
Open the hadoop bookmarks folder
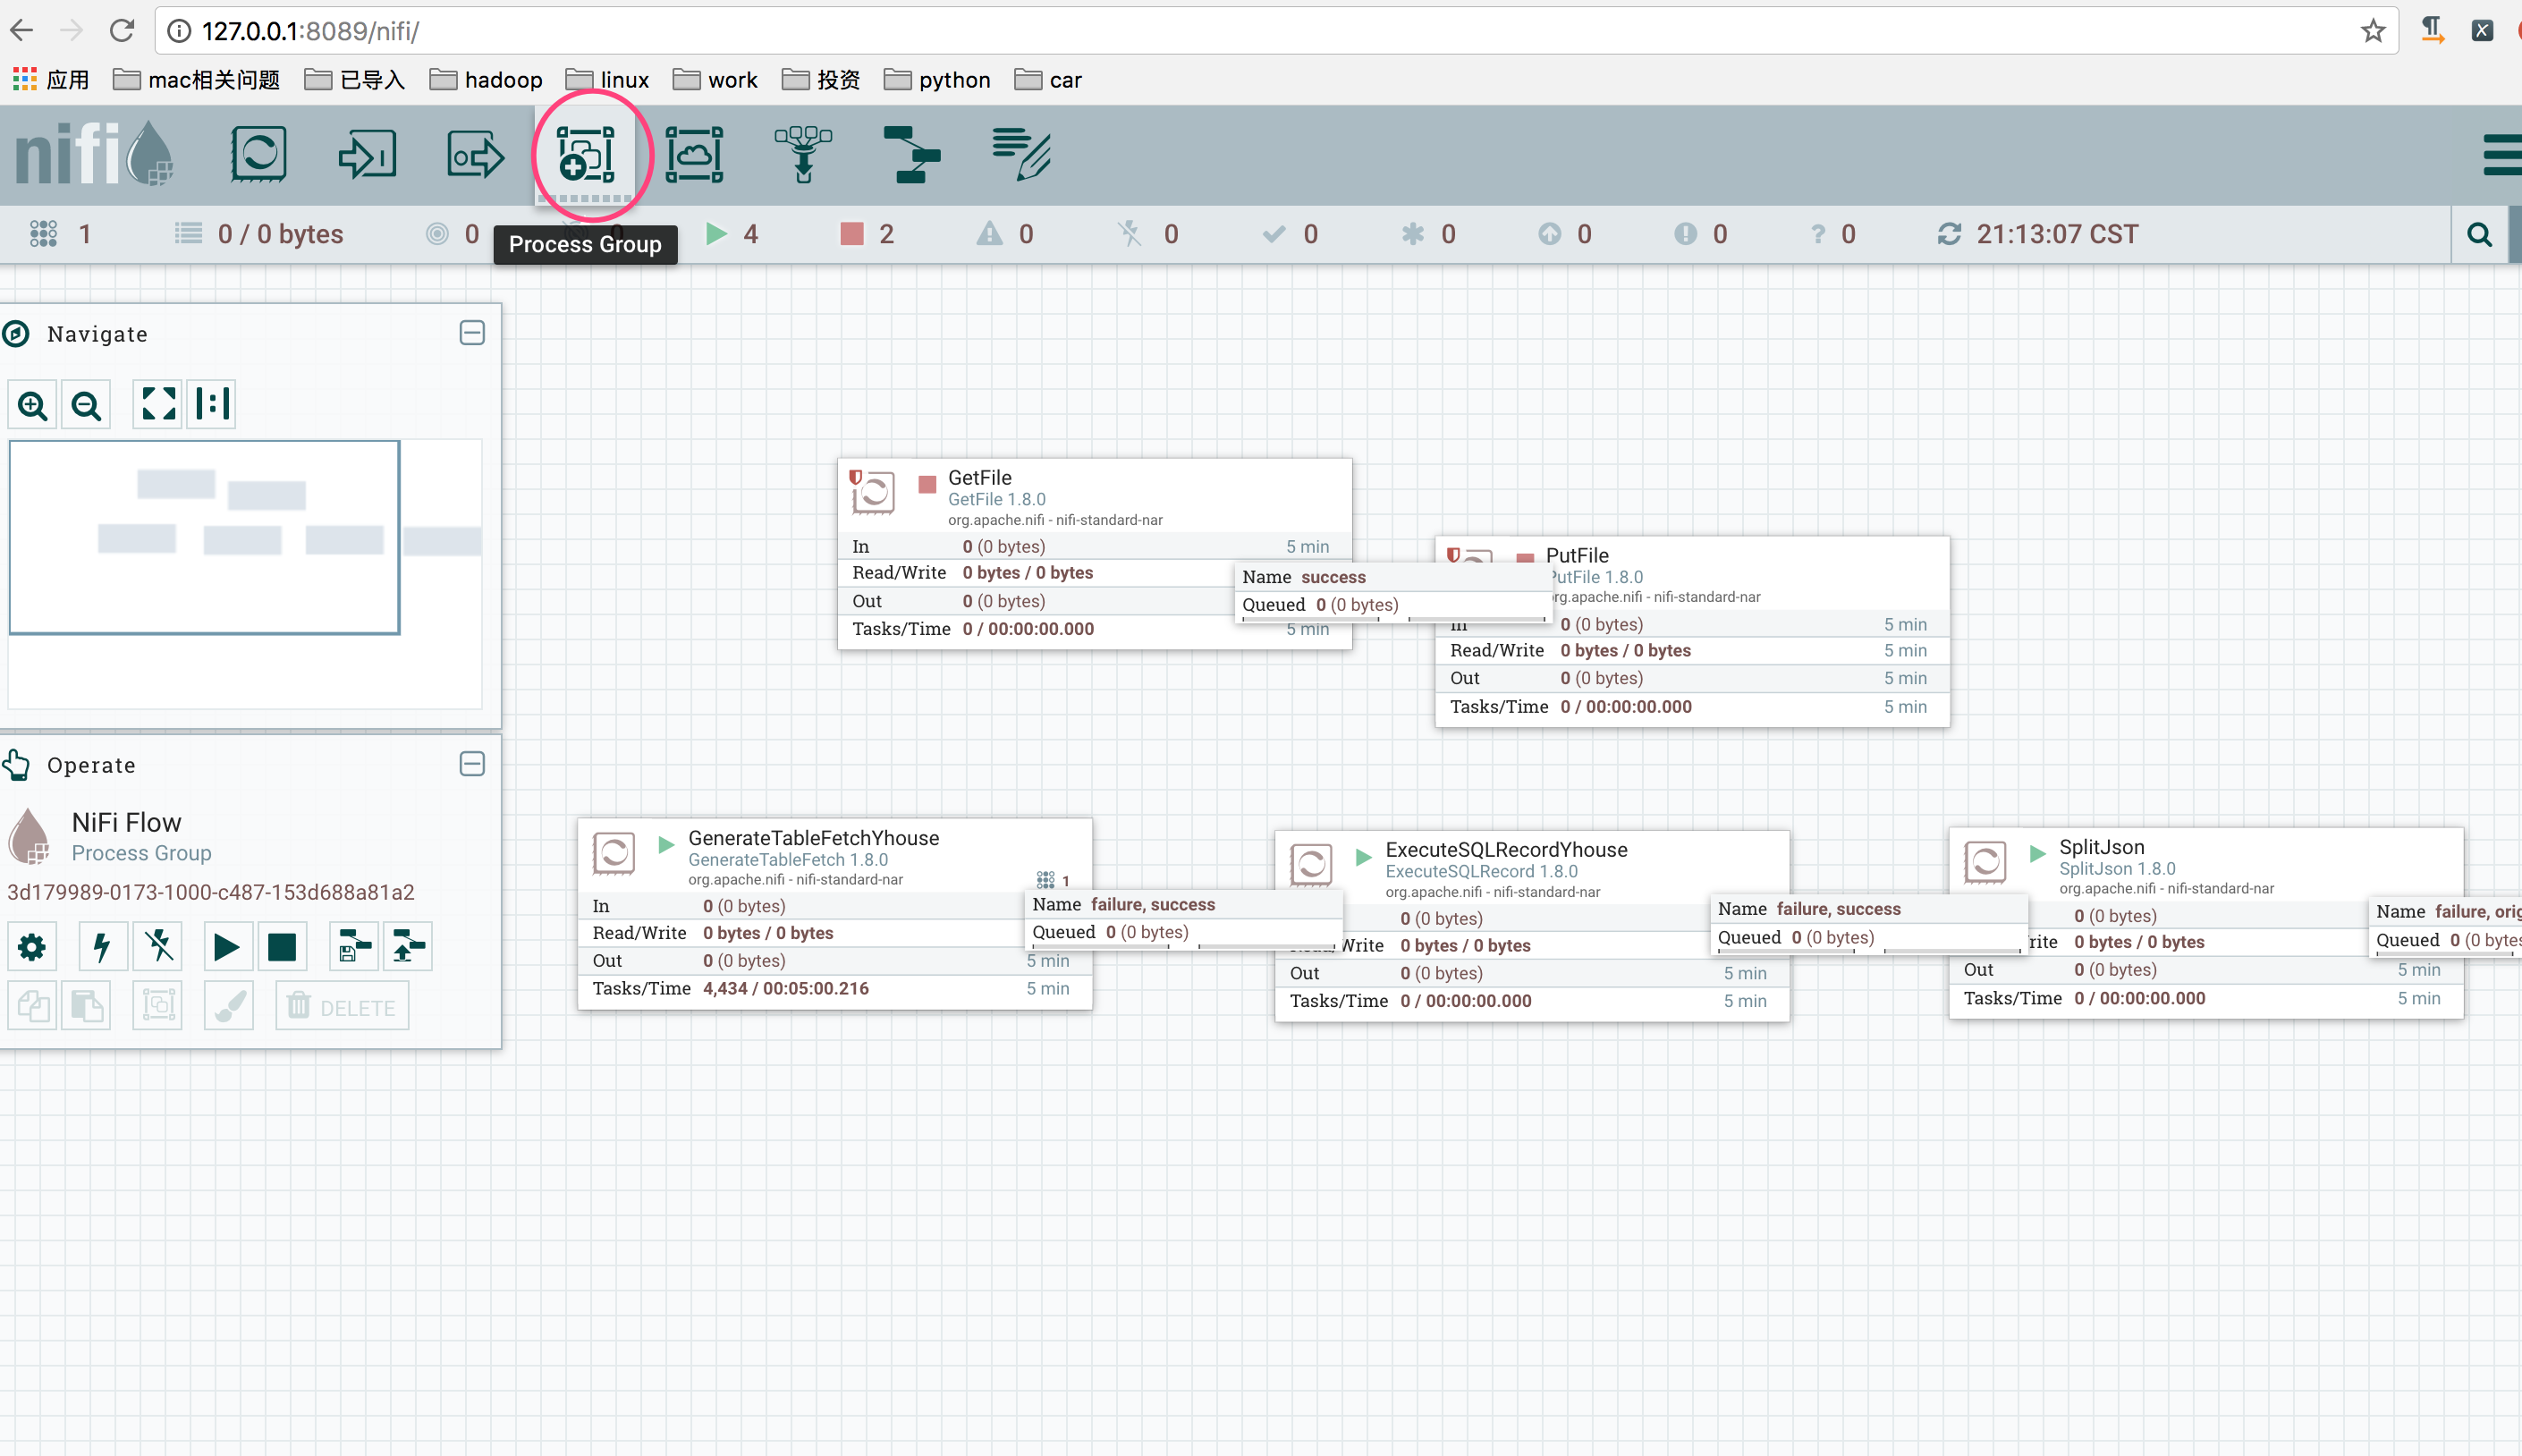[x=486, y=80]
